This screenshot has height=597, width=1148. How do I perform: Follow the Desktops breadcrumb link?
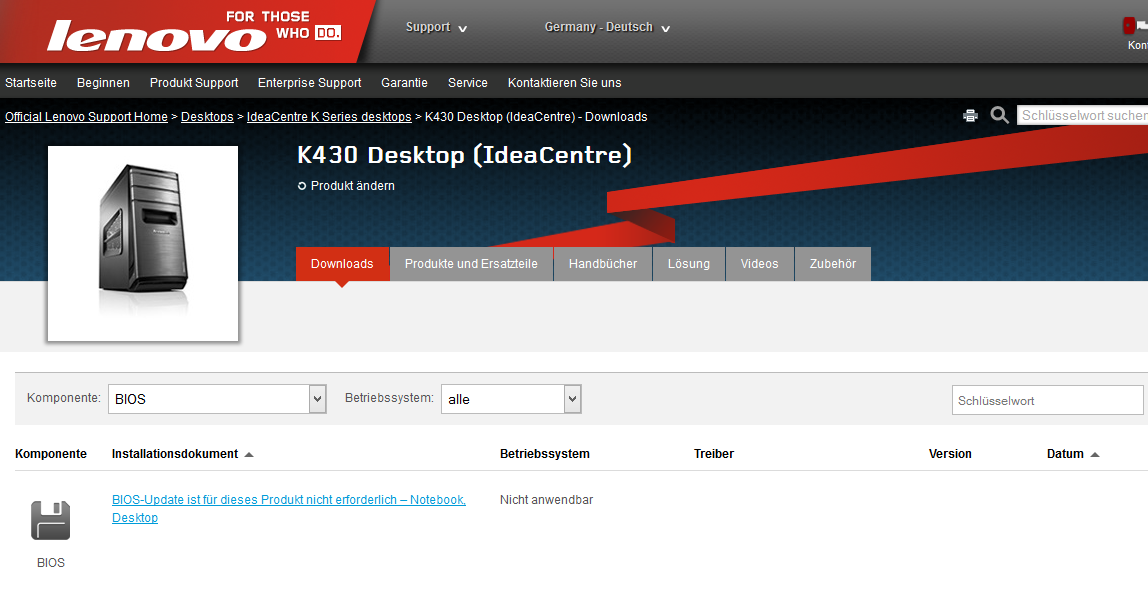point(207,116)
